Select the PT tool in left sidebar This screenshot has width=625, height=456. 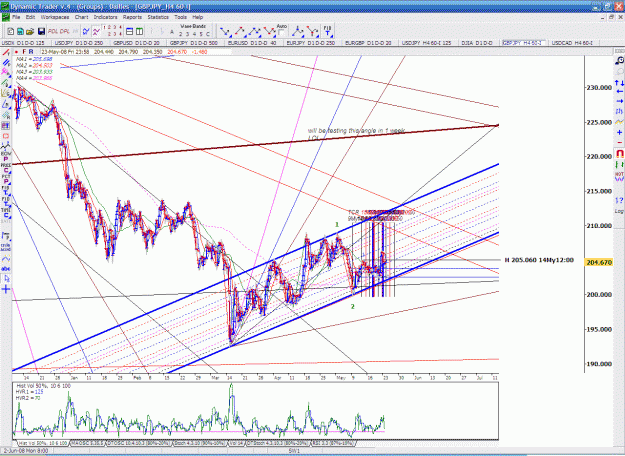click(6, 126)
